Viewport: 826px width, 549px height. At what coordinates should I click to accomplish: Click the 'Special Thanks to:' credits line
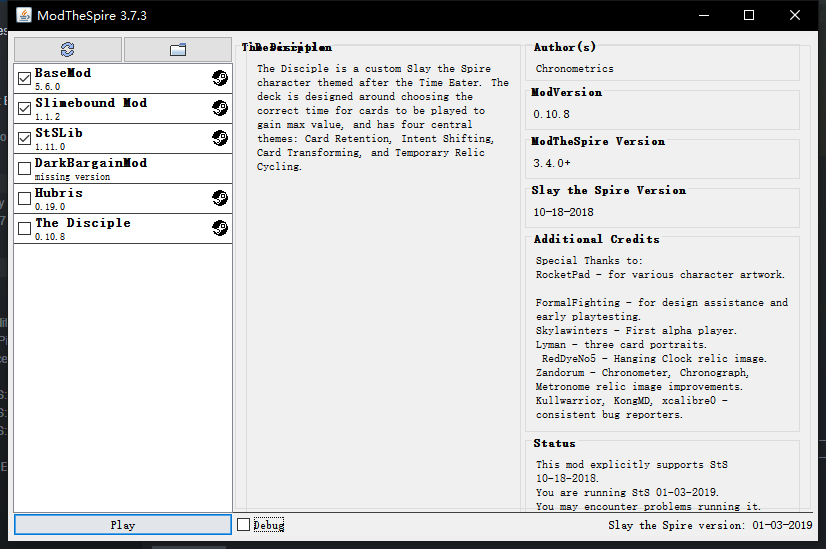pyautogui.click(x=589, y=261)
